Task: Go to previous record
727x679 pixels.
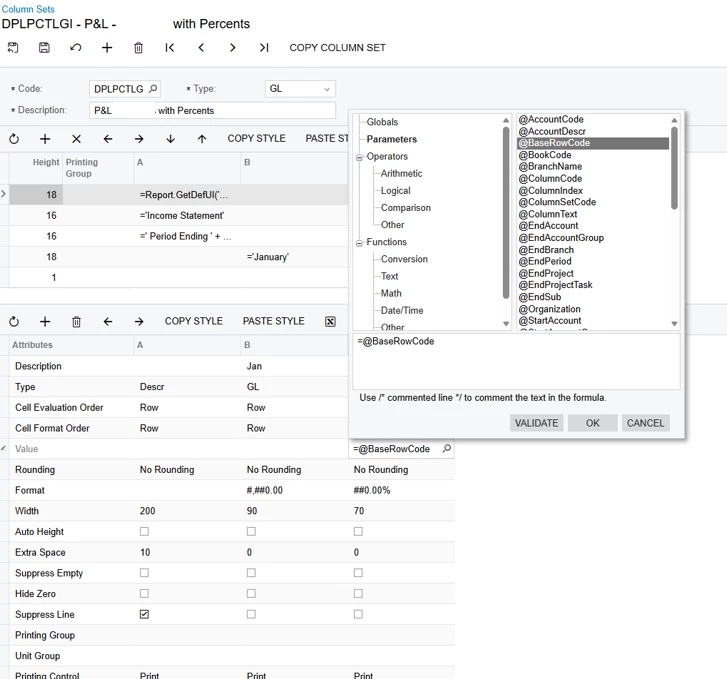Action: click(201, 47)
